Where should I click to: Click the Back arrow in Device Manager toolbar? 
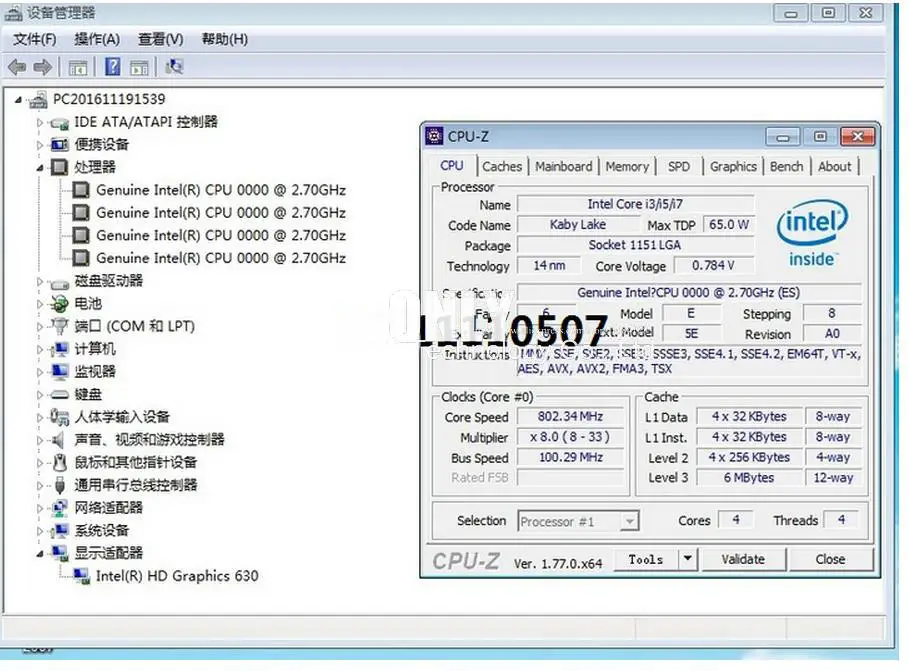point(17,67)
